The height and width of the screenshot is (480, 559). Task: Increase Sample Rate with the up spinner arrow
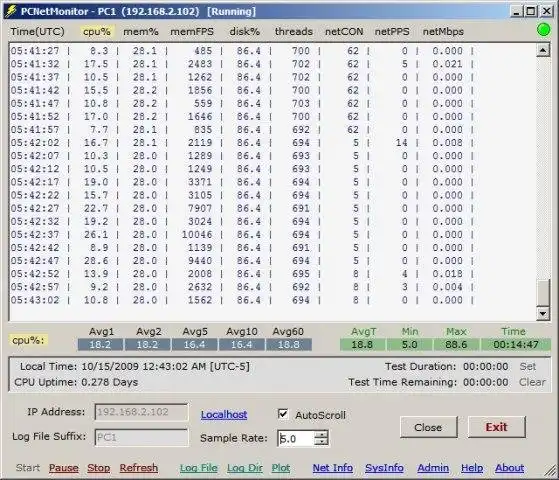(x=322, y=434)
